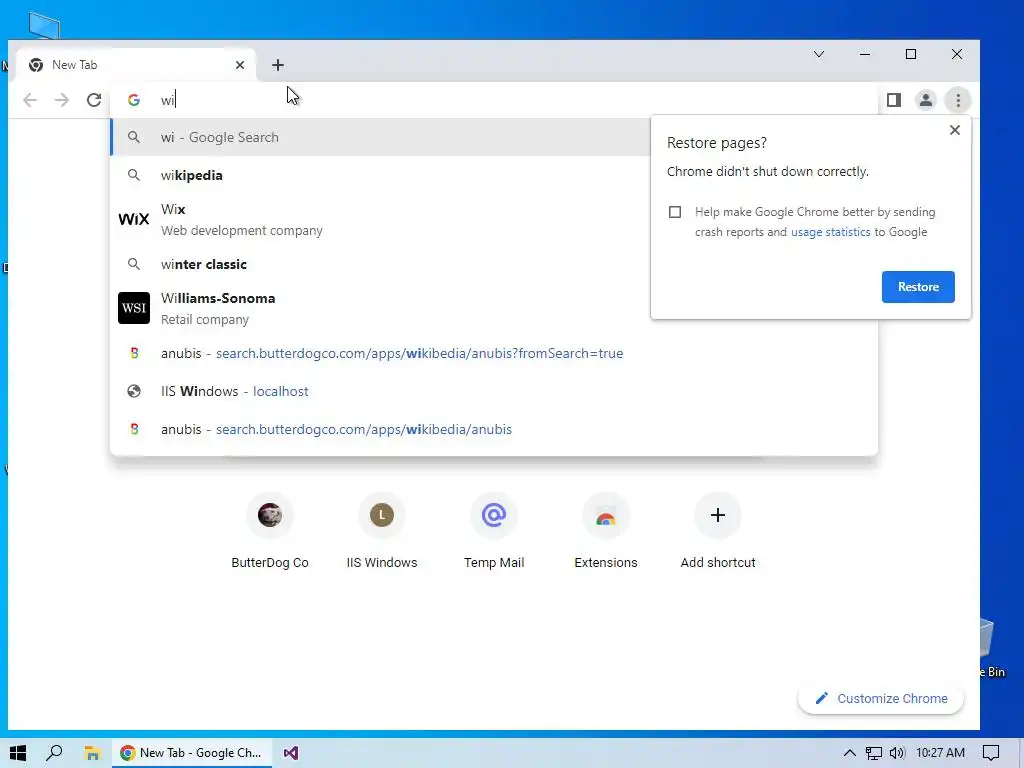Open a new tab with plus button
This screenshot has height=768, width=1024.
coord(278,65)
